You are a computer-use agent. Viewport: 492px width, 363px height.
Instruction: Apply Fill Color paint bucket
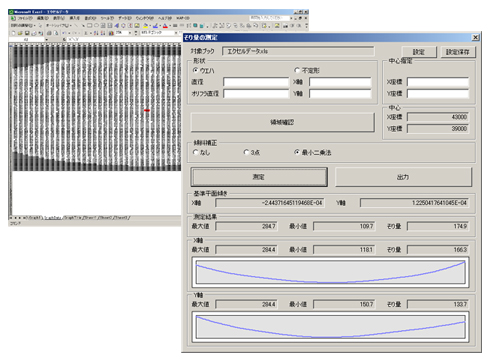pos(145,25)
